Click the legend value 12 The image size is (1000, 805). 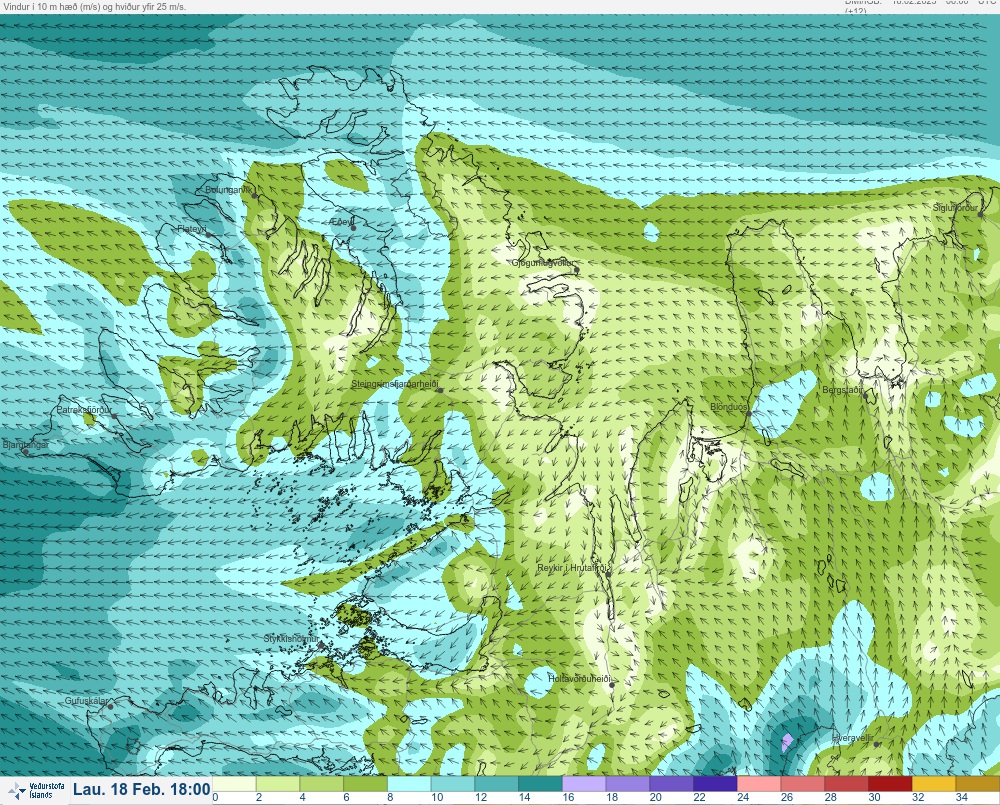[481, 797]
